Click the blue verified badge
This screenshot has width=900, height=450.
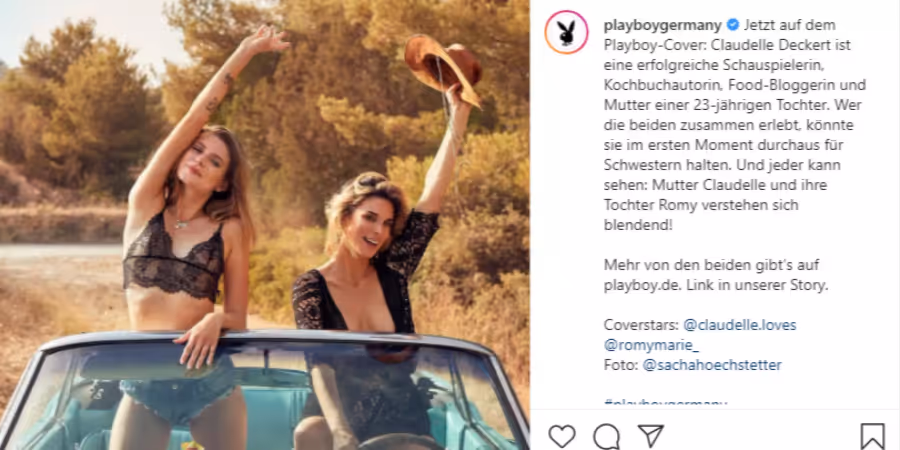click(732, 25)
